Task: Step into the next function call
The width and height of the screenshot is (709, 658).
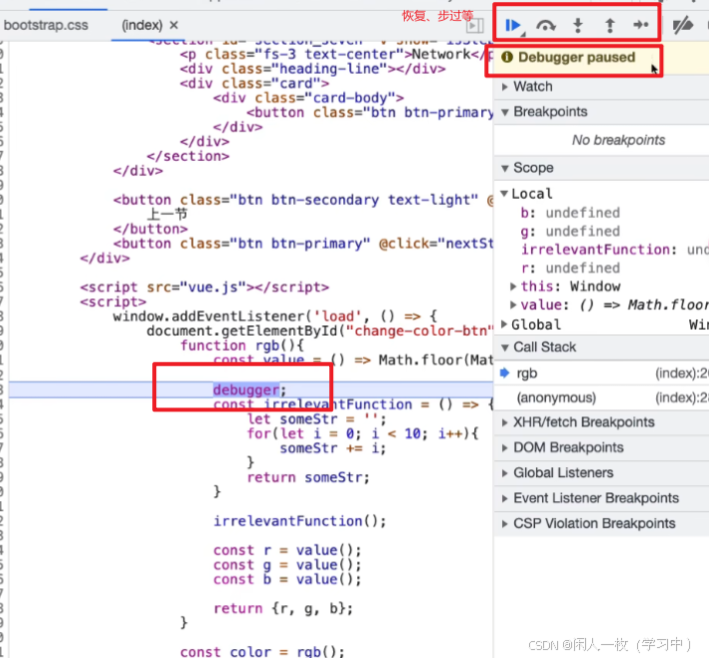Action: click(577, 25)
